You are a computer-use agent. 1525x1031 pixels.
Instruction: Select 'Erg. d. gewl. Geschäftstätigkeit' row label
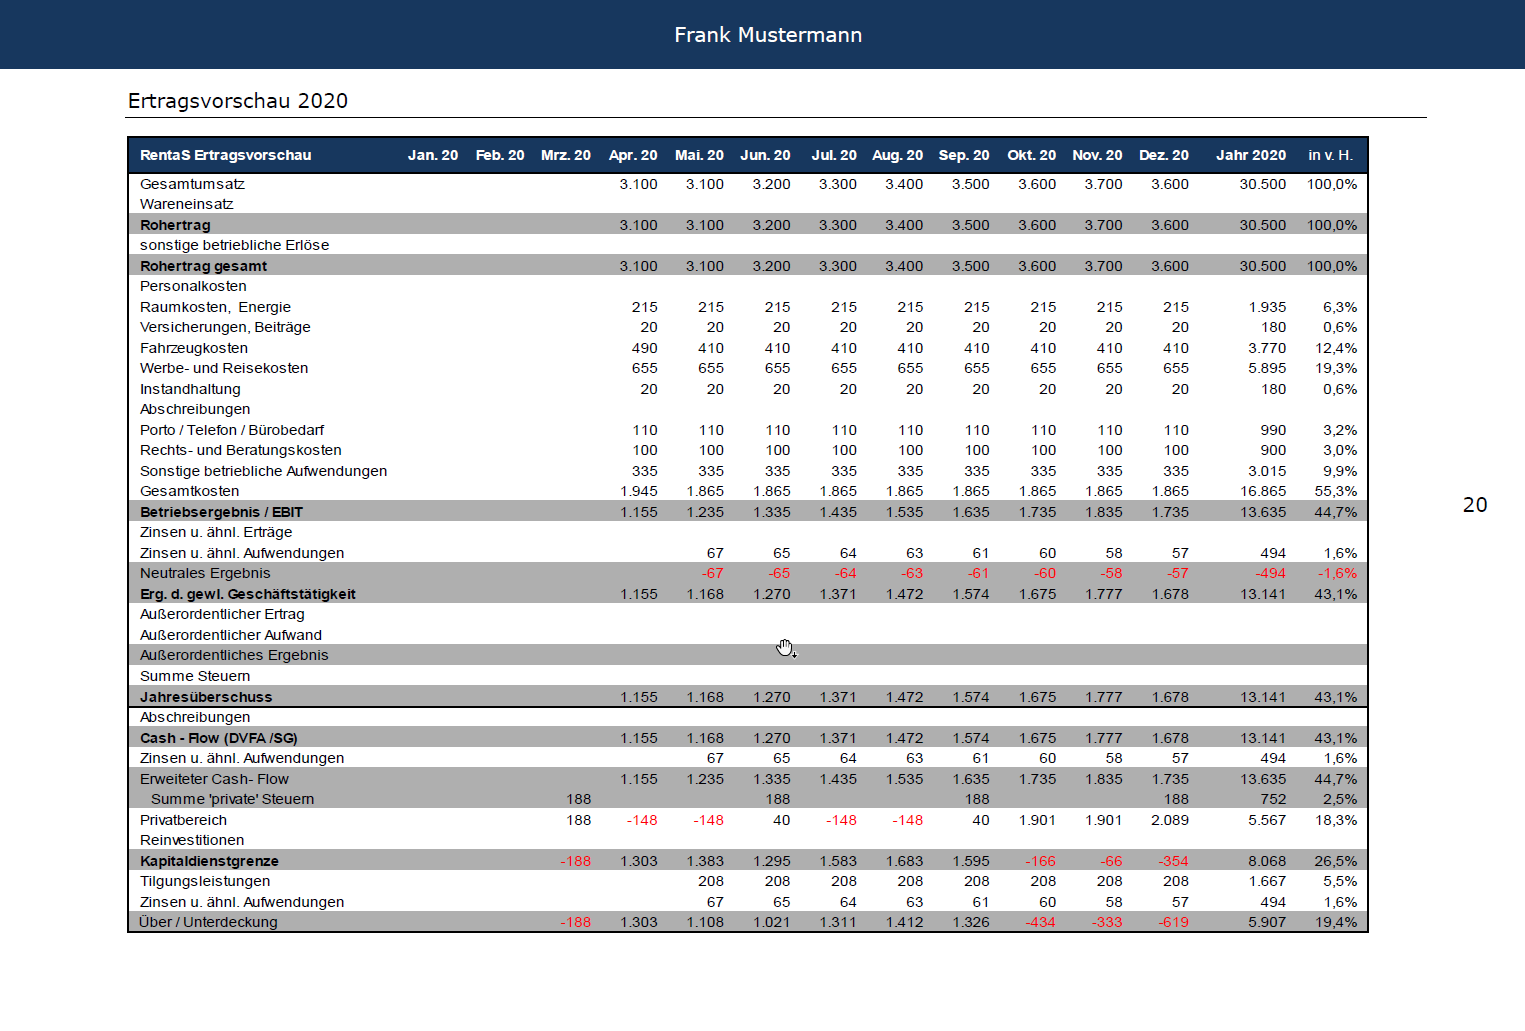pyautogui.click(x=248, y=594)
